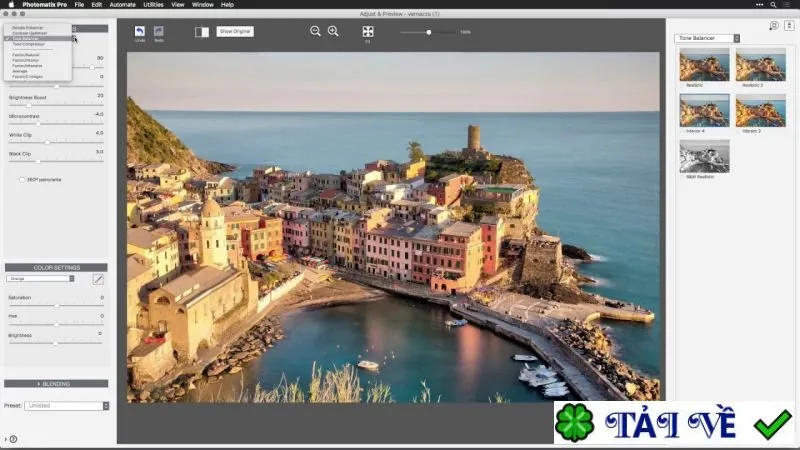
Task: Click the White Clip slider
Action: click(56, 142)
